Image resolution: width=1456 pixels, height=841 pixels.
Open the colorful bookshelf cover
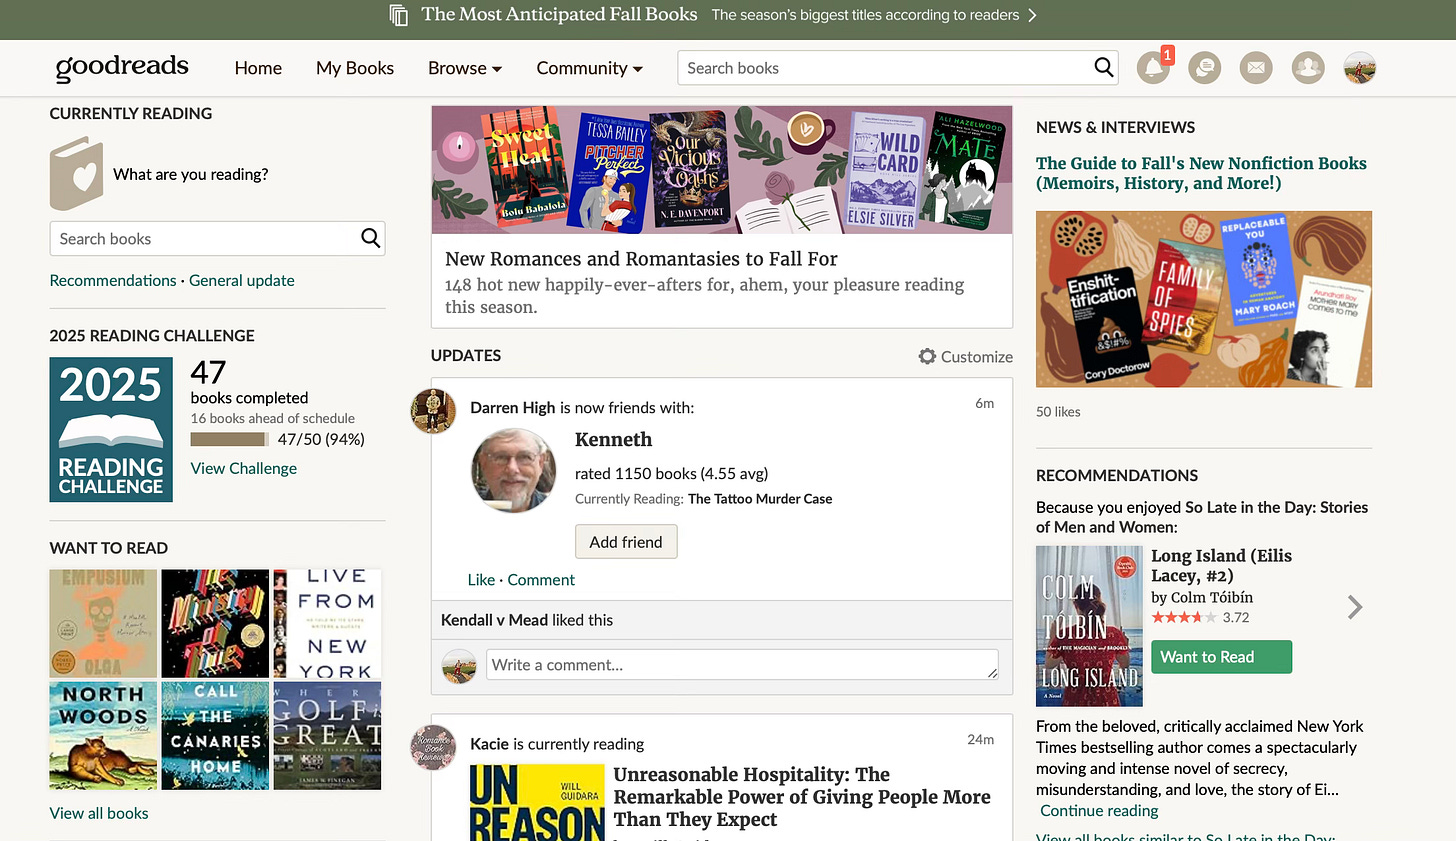[x=215, y=624]
